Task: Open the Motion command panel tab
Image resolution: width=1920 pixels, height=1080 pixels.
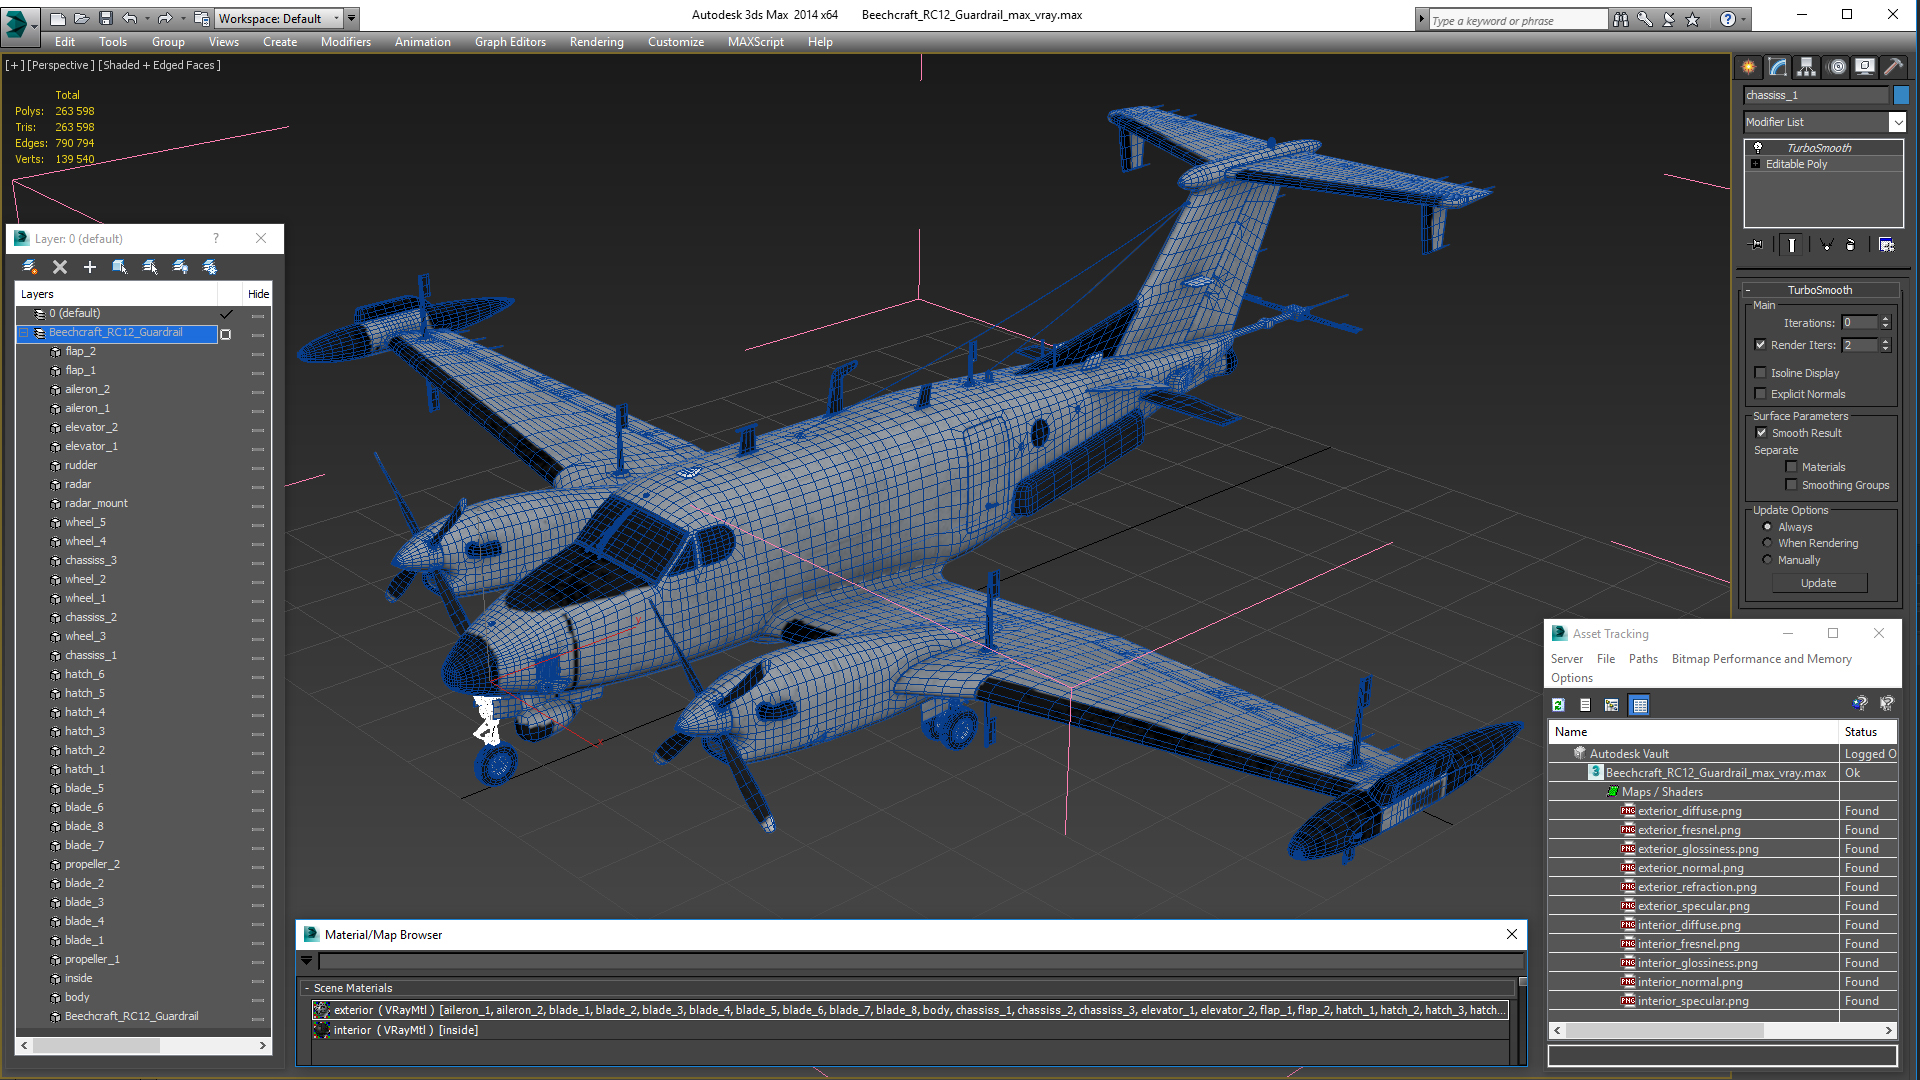Action: point(1836,67)
